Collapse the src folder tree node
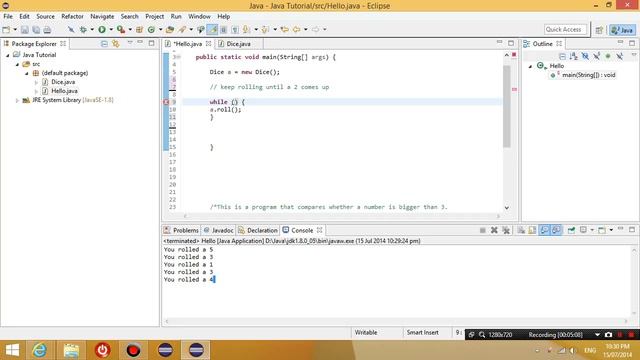This screenshot has width=640, height=360. [x=17, y=64]
